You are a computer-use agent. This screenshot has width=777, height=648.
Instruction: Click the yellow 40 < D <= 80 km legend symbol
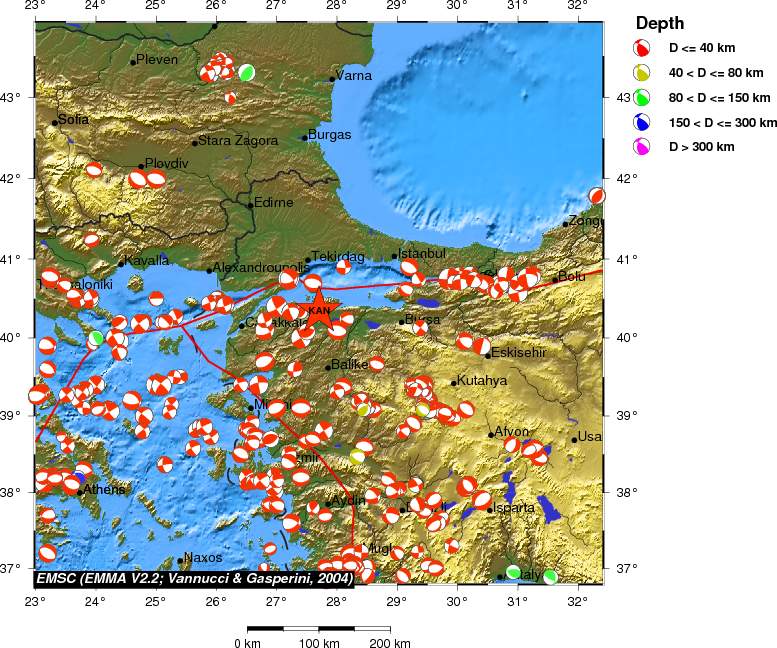click(643, 72)
